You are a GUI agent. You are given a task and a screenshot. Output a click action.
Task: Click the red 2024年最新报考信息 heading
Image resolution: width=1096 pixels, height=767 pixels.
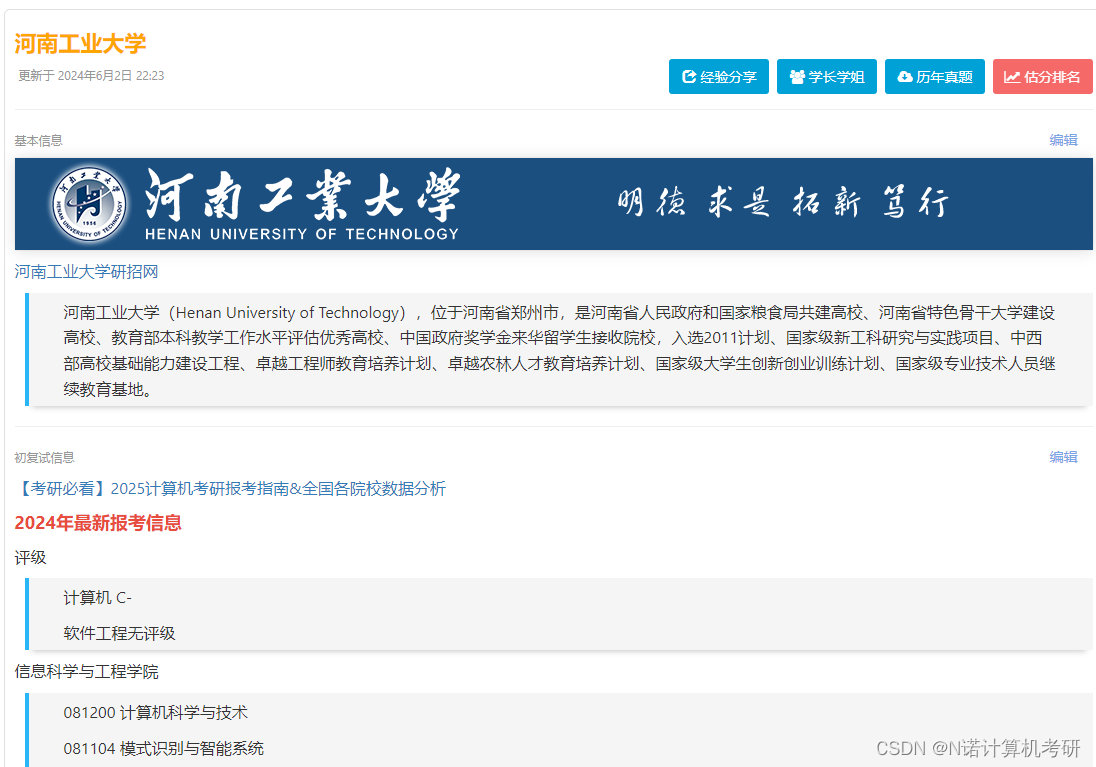(x=98, y=523)
